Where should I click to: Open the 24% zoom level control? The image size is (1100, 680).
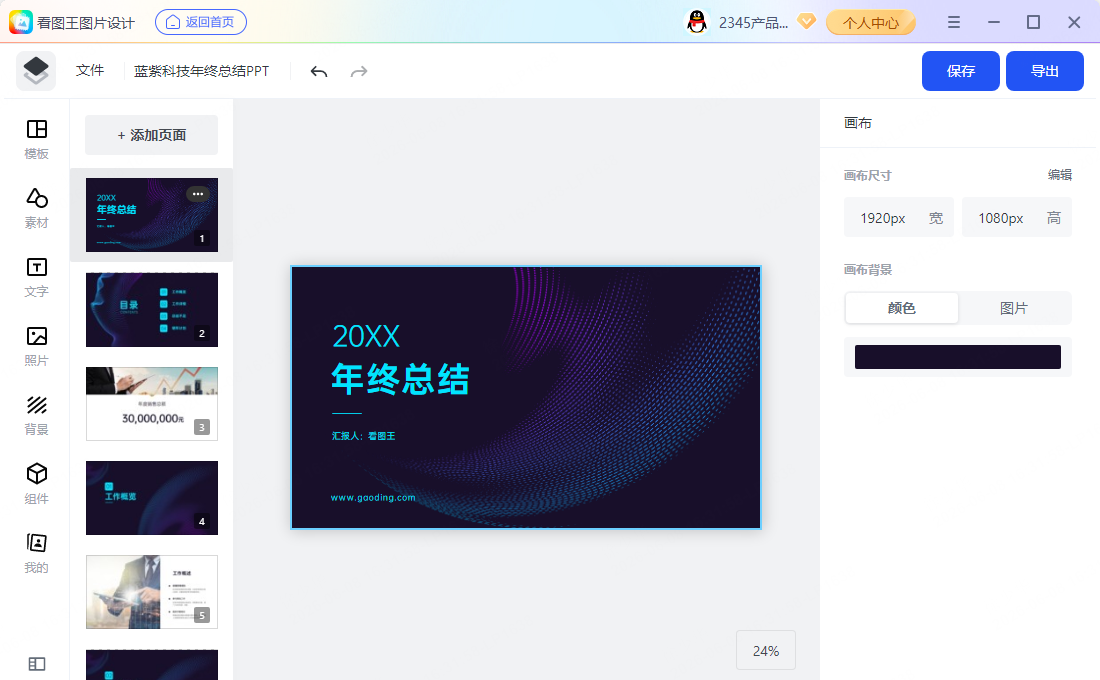click(766, 651)
